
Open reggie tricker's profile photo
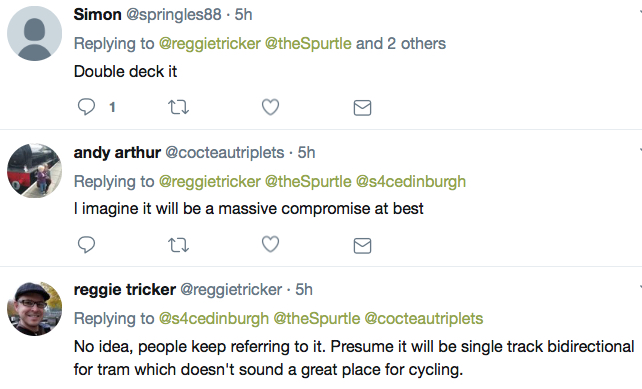34,309
